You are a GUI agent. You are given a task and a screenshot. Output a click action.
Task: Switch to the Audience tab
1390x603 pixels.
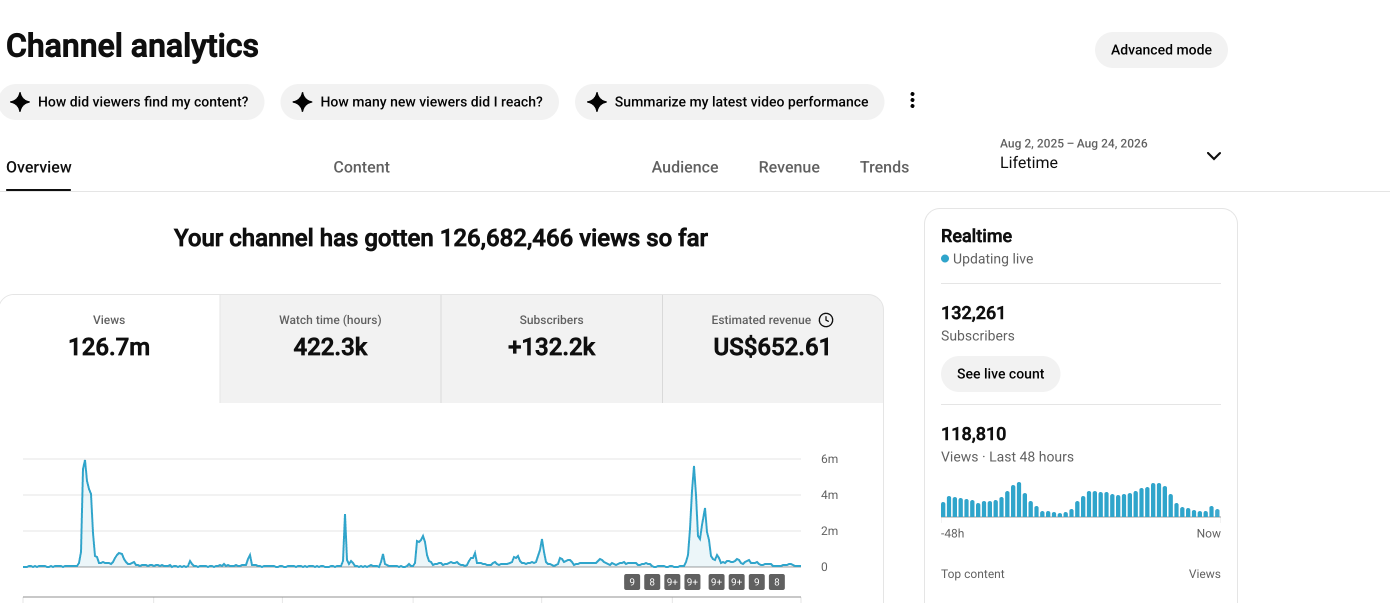click(685, 167)
